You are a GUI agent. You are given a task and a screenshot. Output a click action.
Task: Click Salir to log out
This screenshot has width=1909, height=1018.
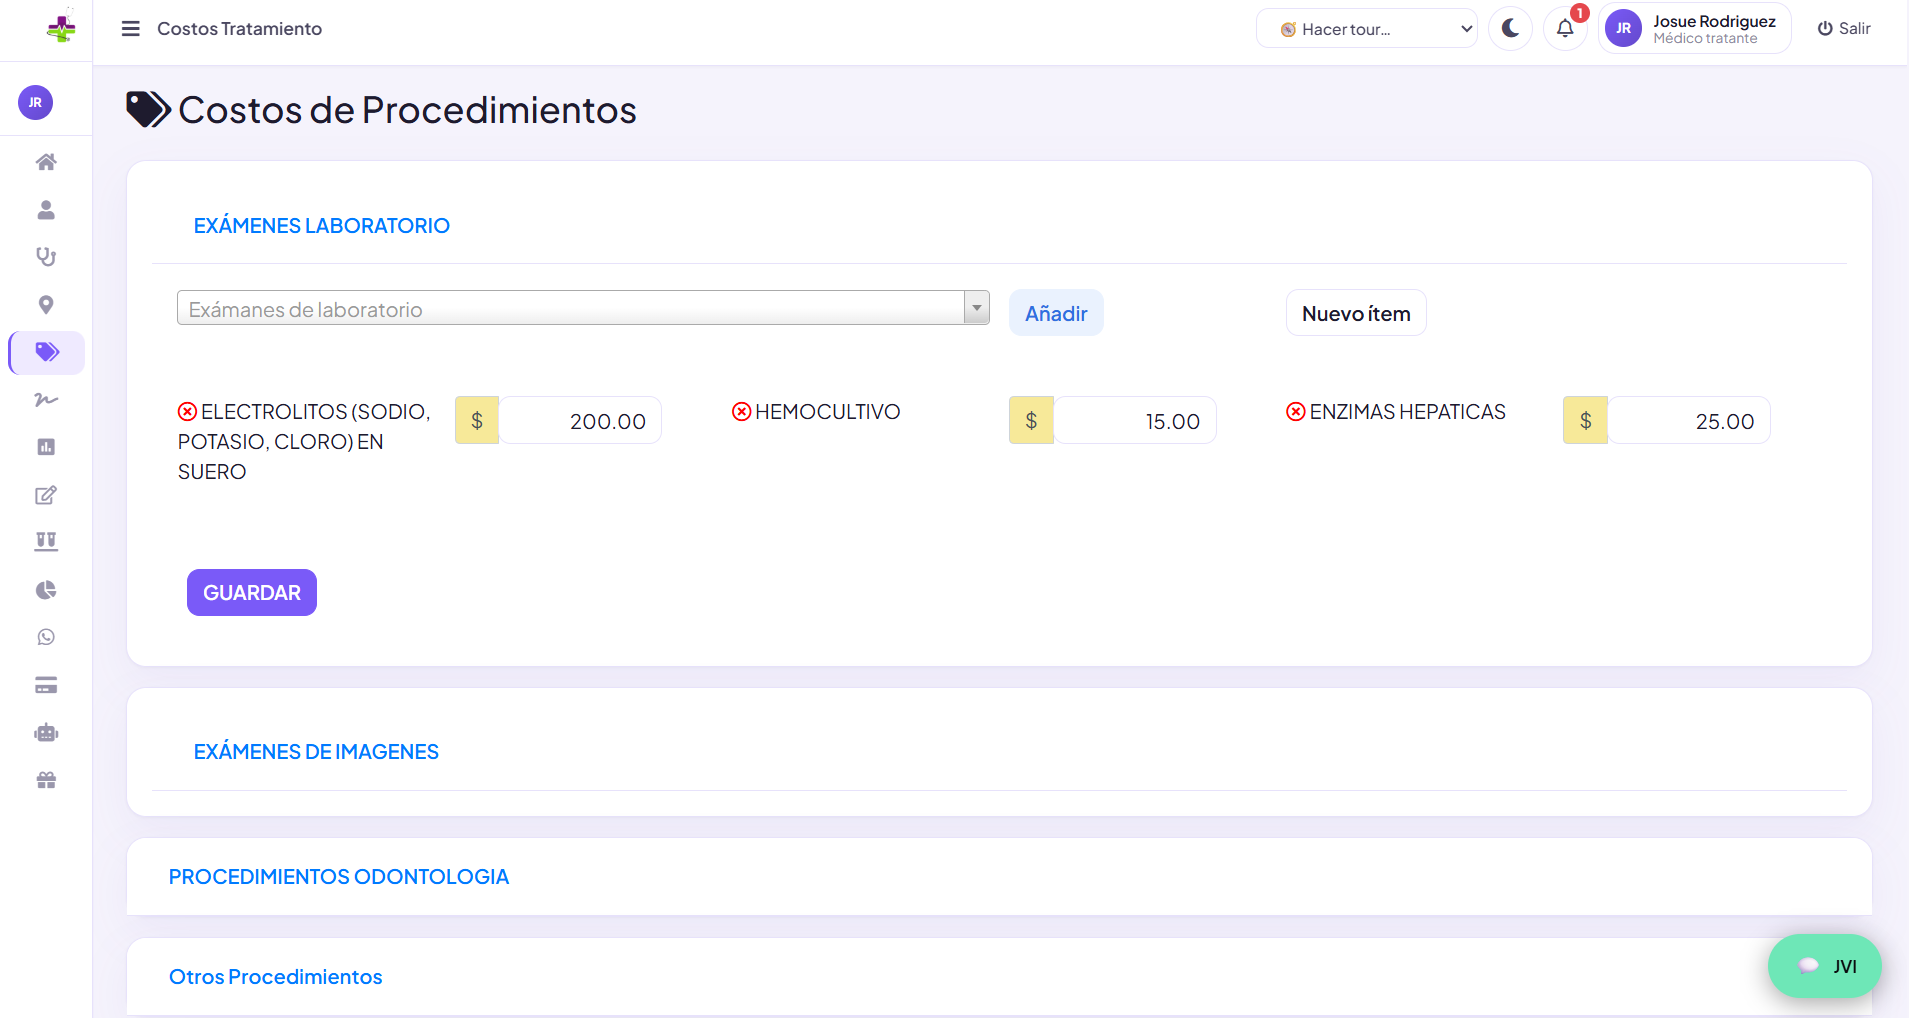[1844, 29]
